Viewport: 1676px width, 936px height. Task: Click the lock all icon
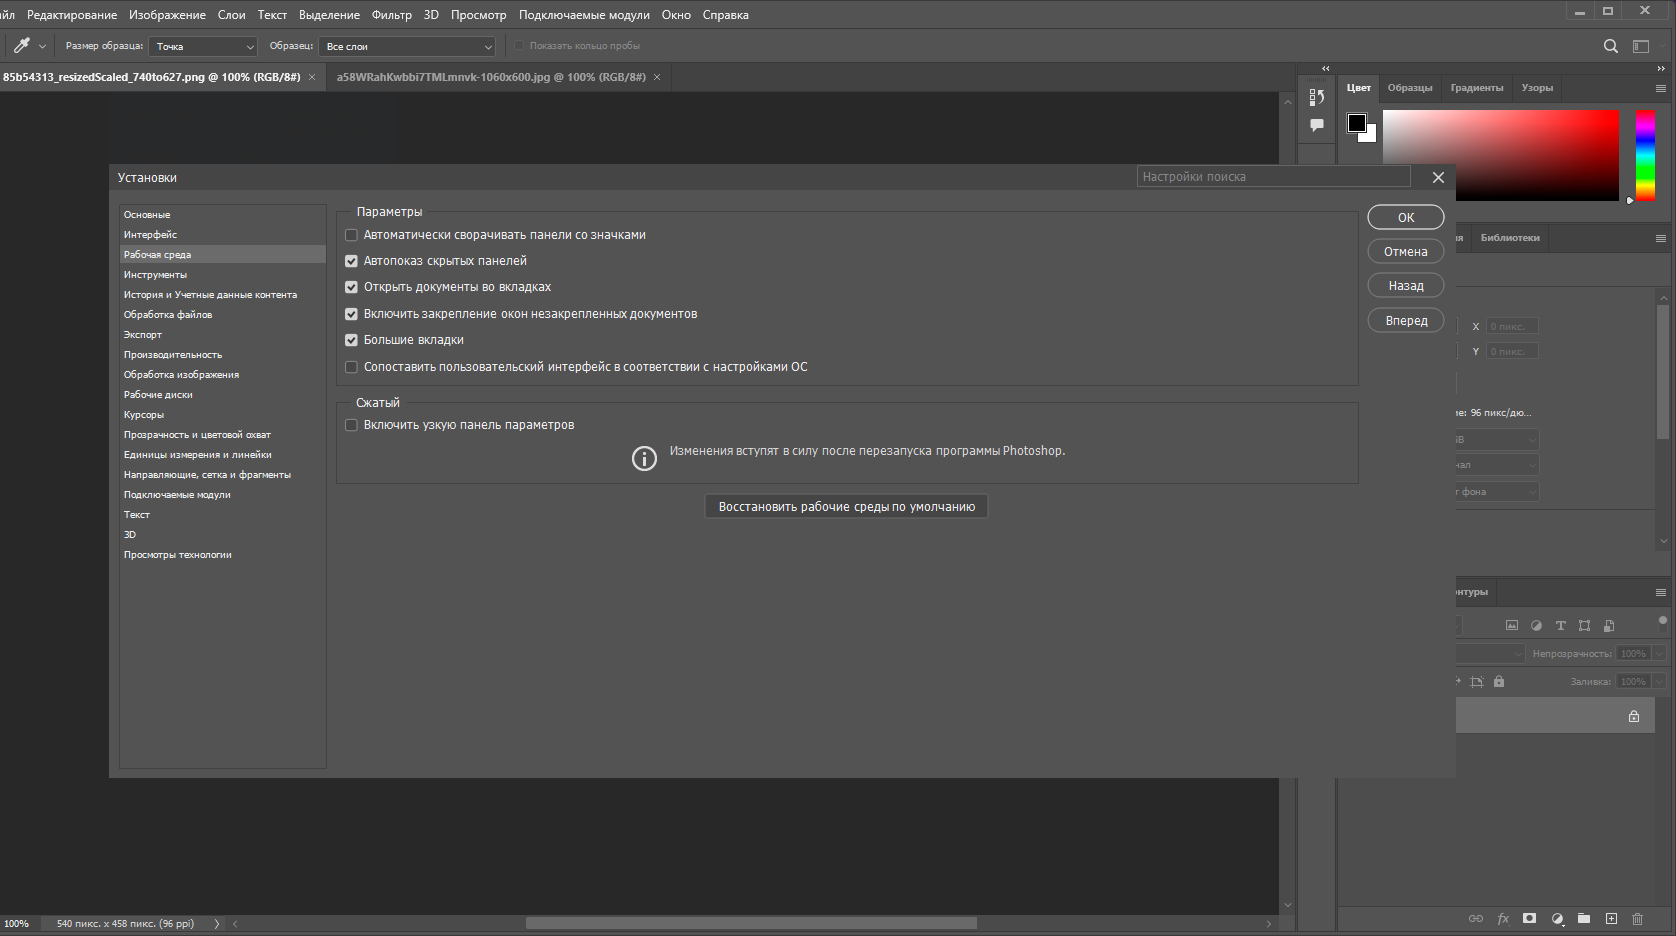point(1499,682)
